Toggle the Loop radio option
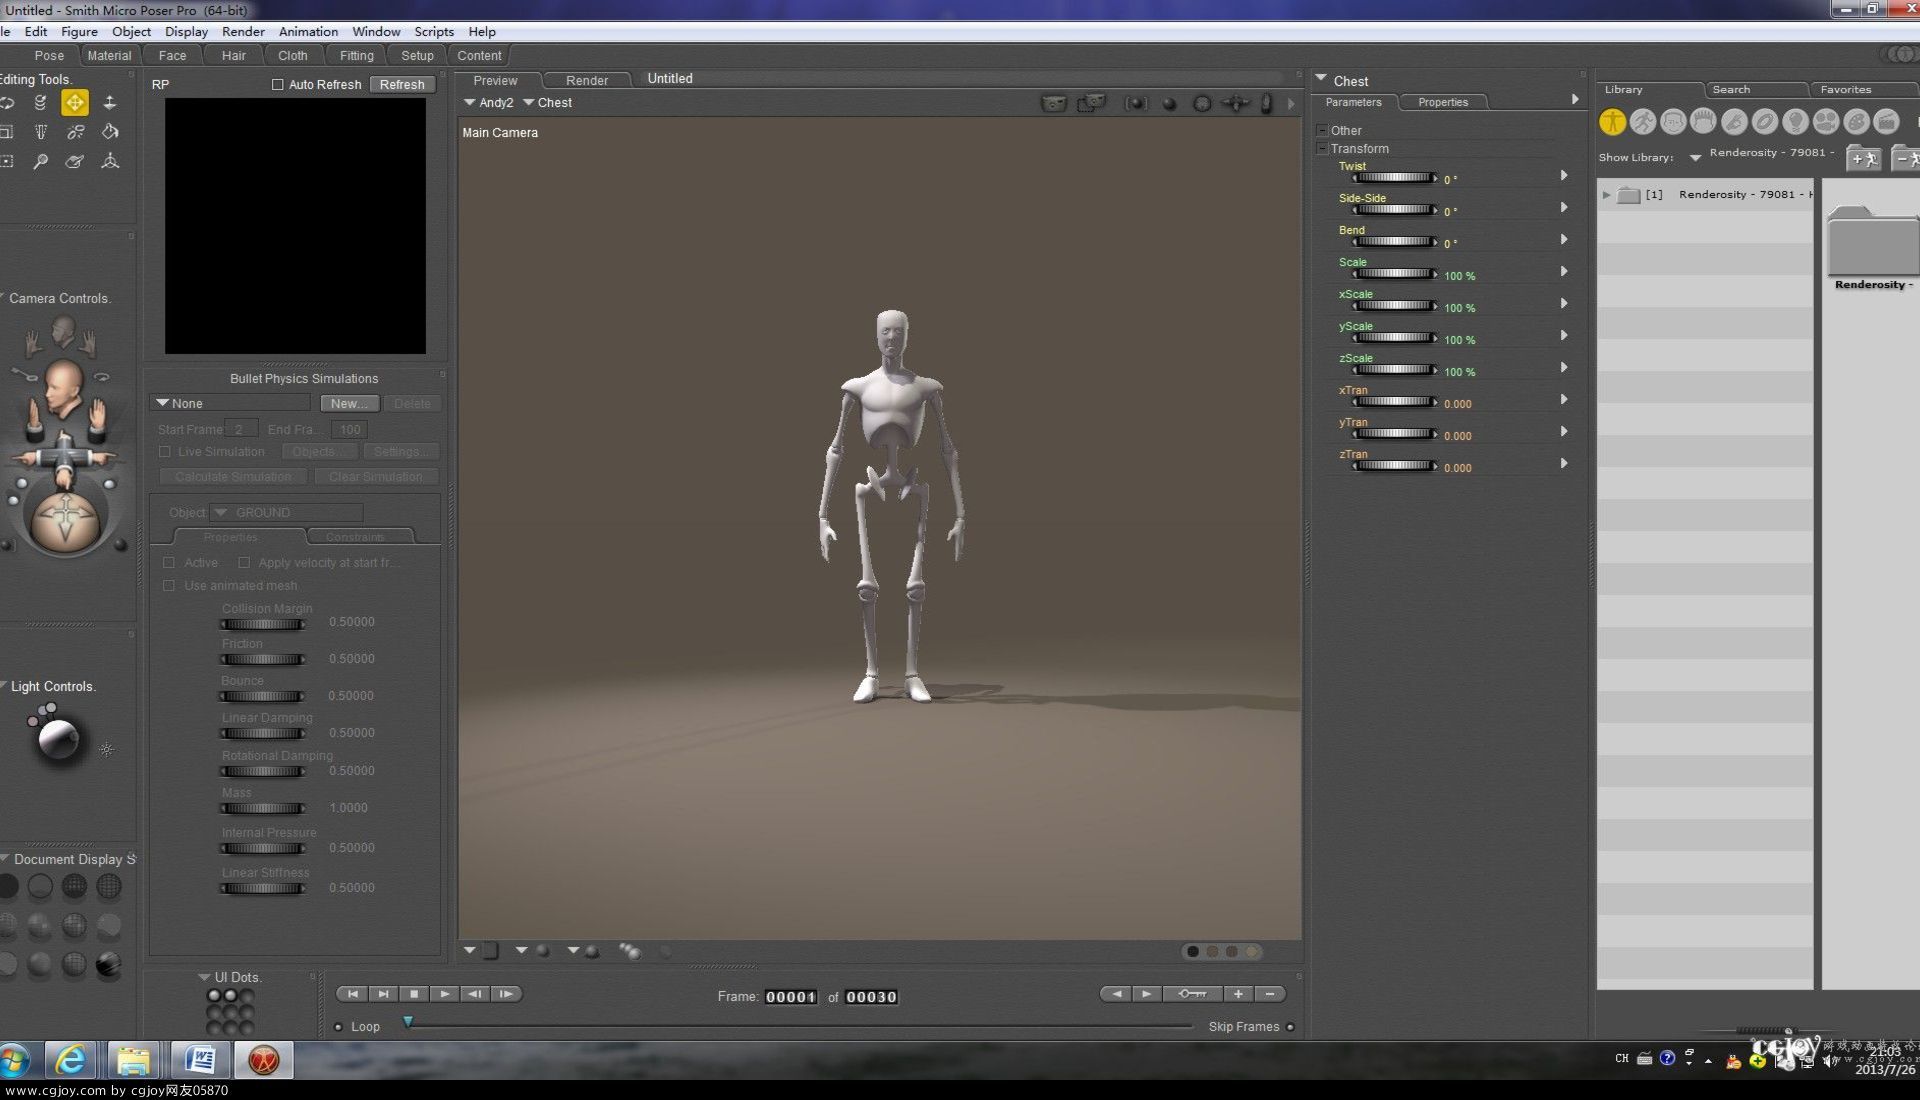 click(x=338, y=1027)
